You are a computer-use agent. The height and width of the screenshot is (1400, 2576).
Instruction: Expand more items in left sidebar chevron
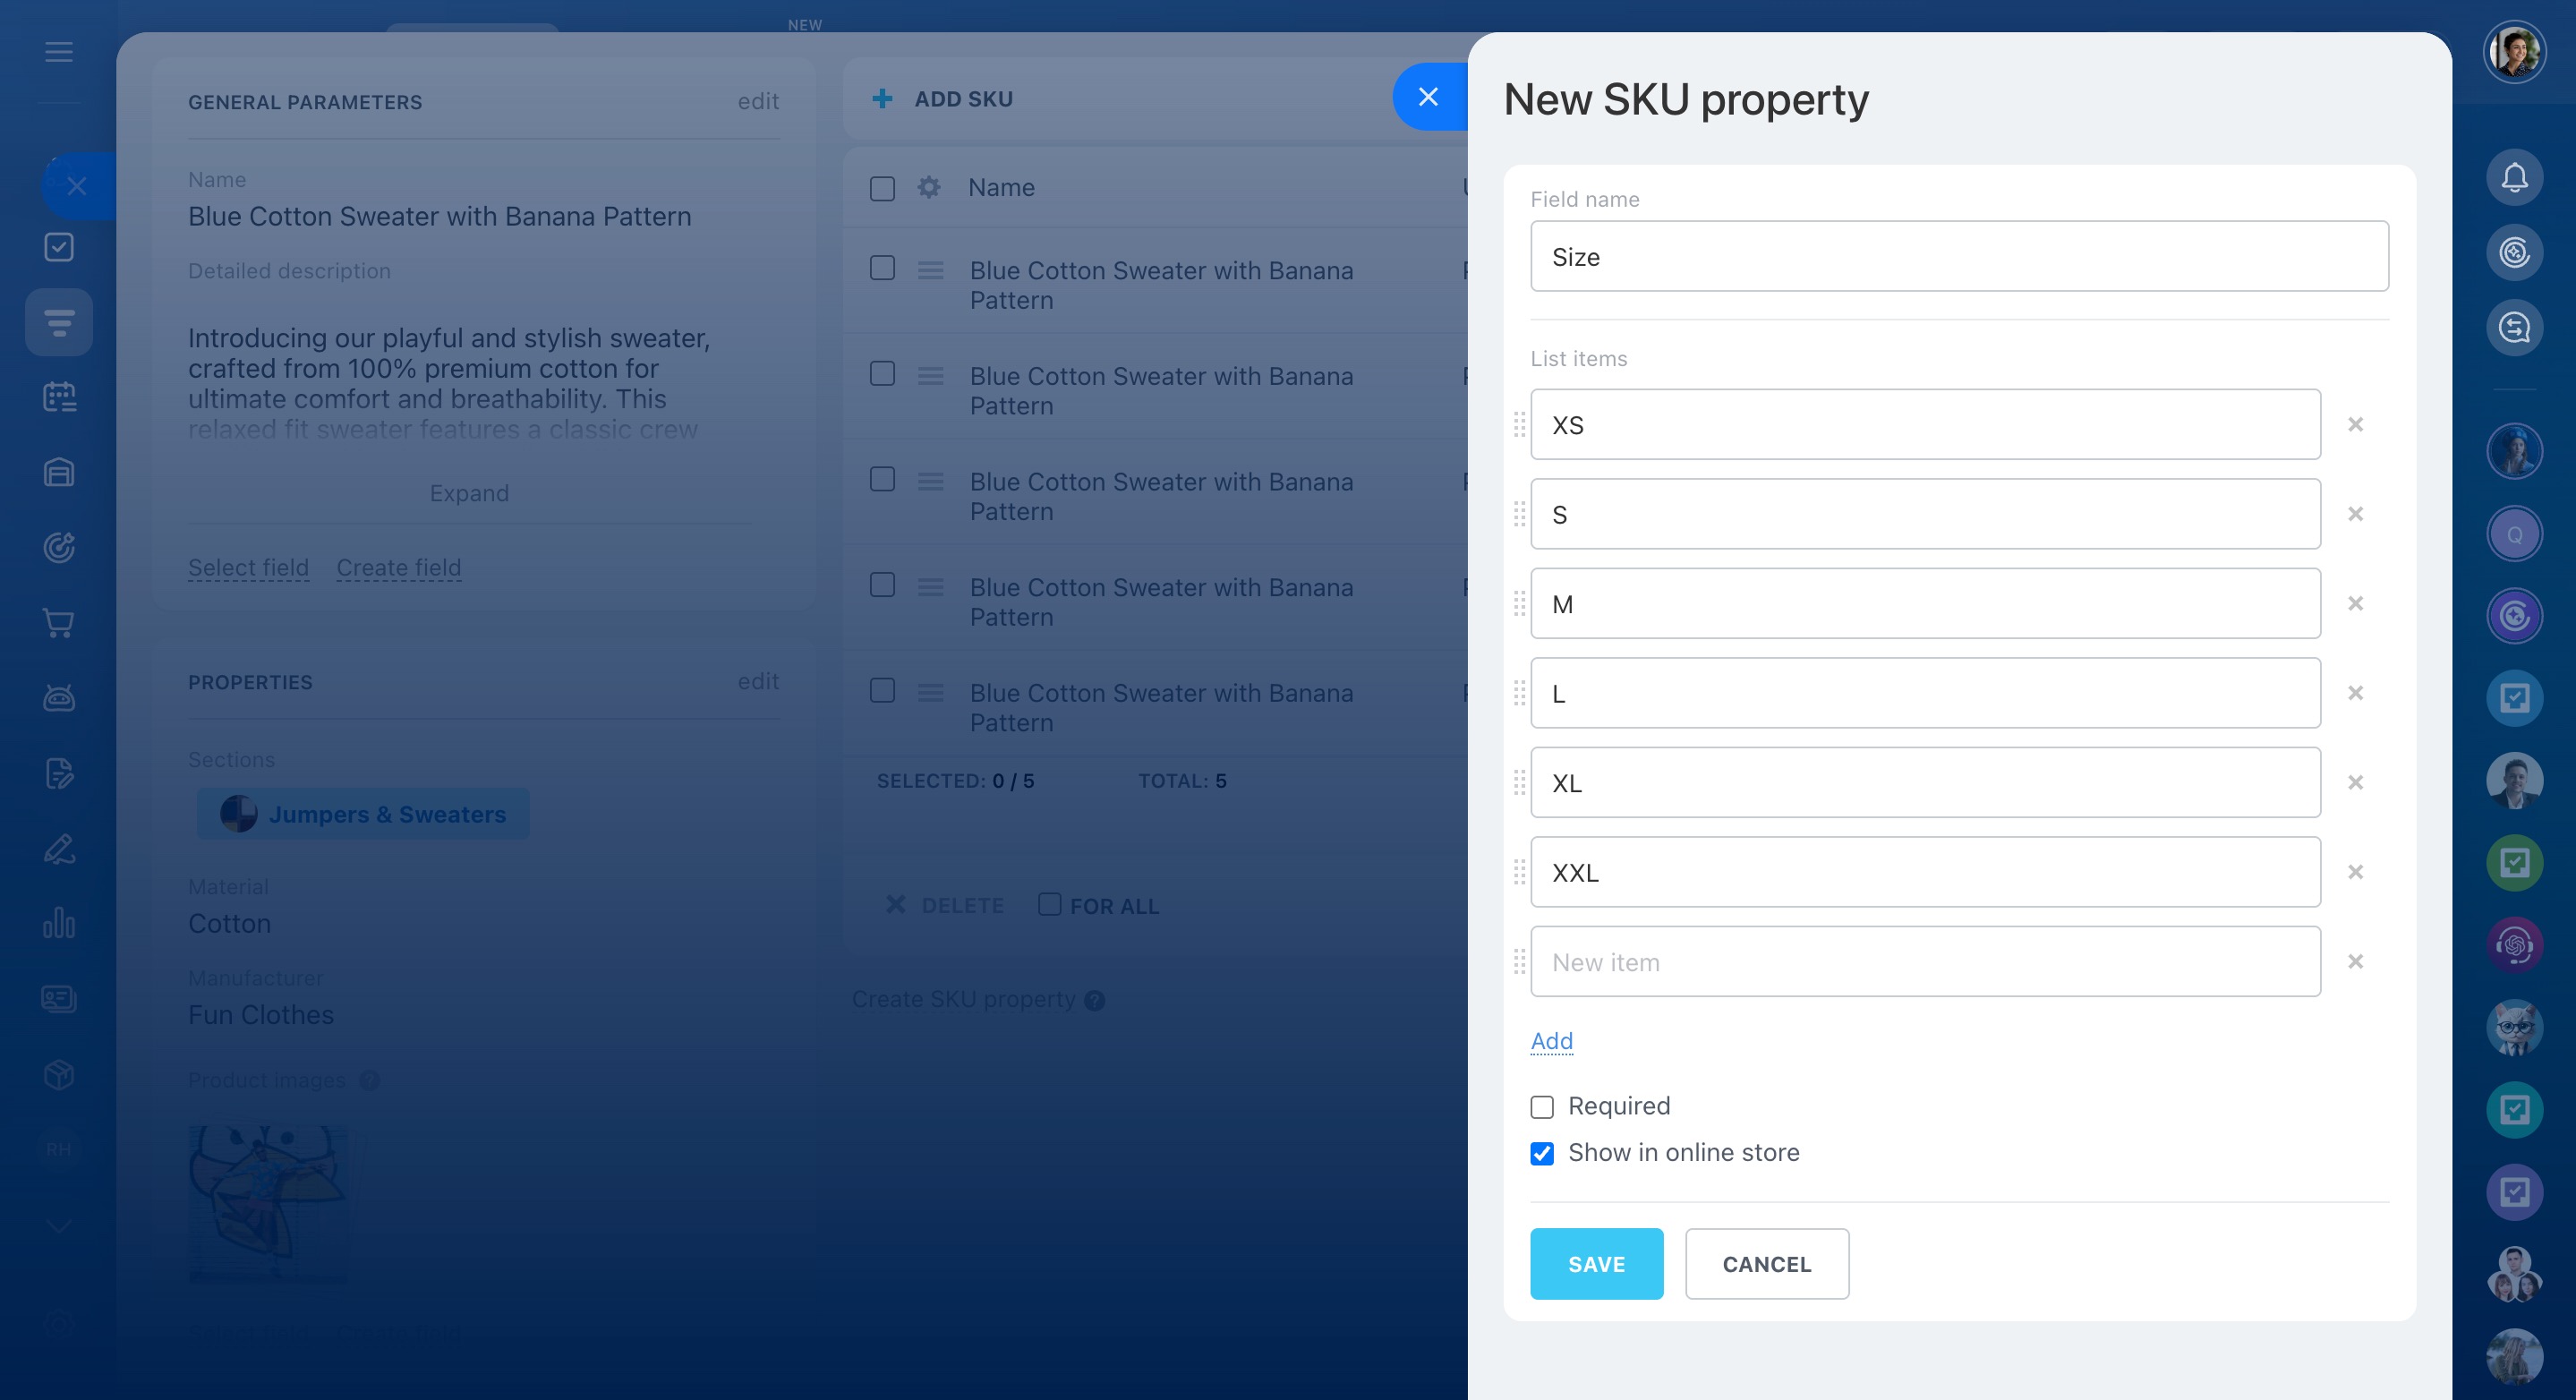click(59, 1226)
